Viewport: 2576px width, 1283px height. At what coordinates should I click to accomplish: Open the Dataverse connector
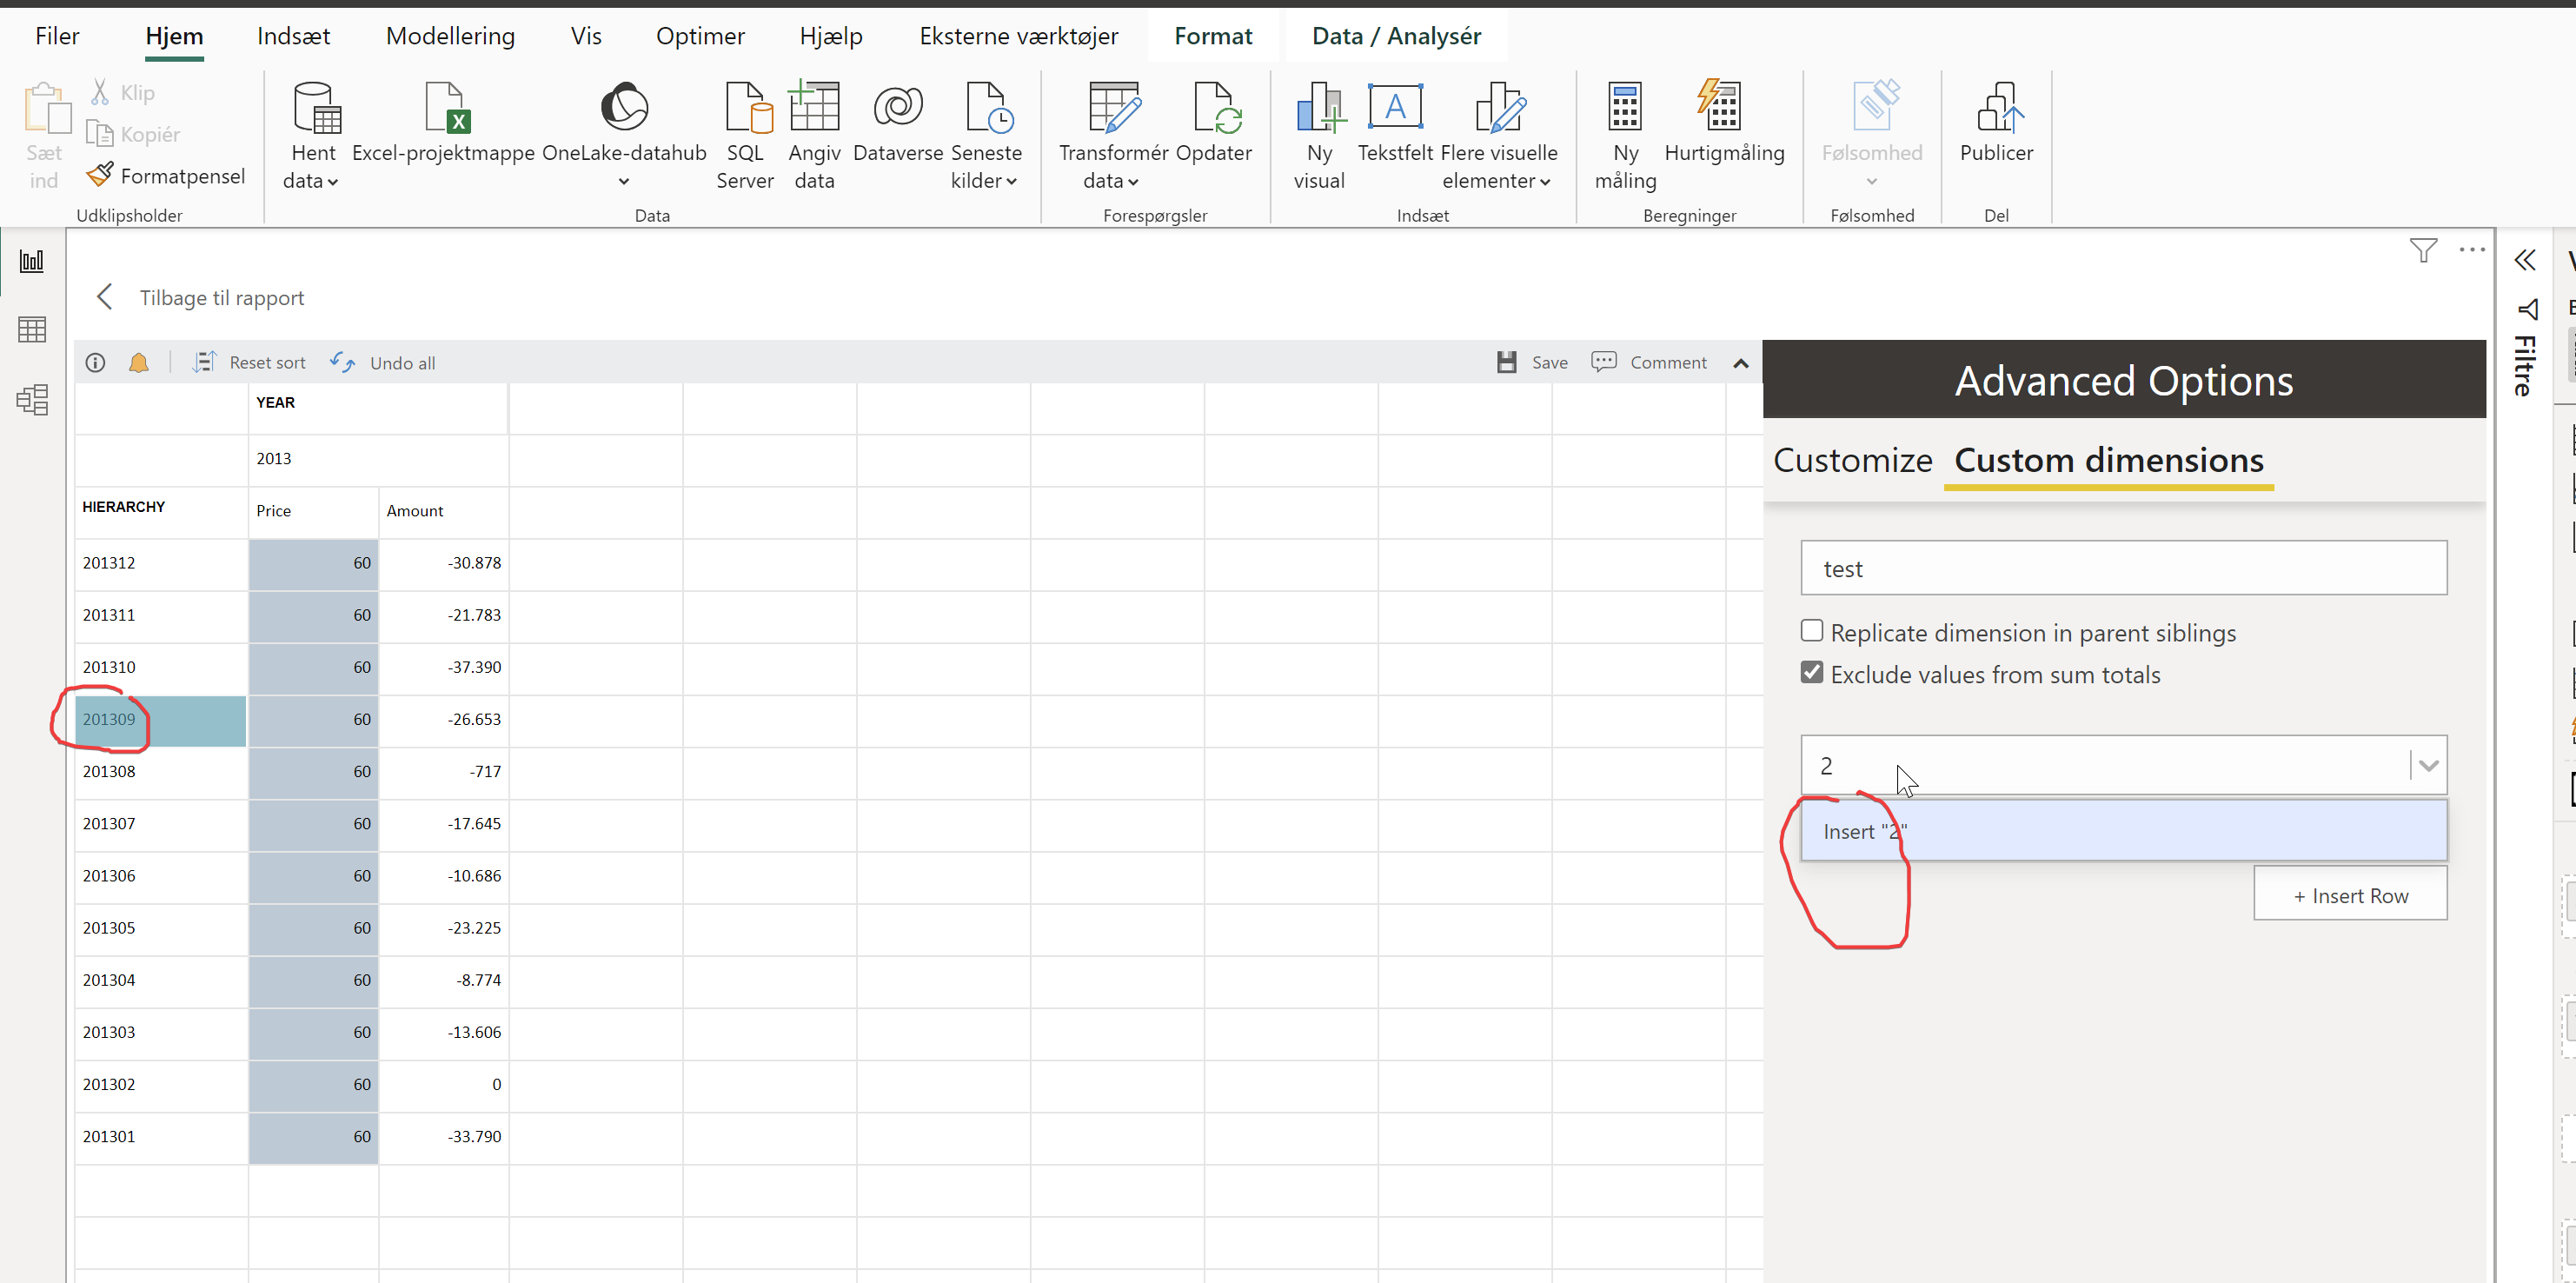[x=897, y=108]
